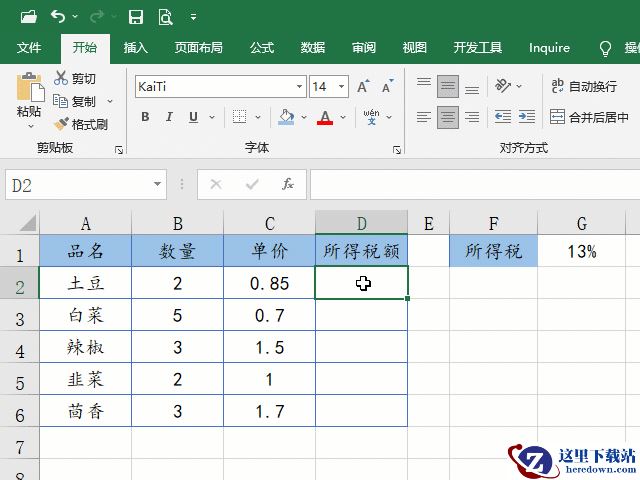Click into the formula bar
The height and width of the screenshot is (480, 640).
tap(475, 185)
